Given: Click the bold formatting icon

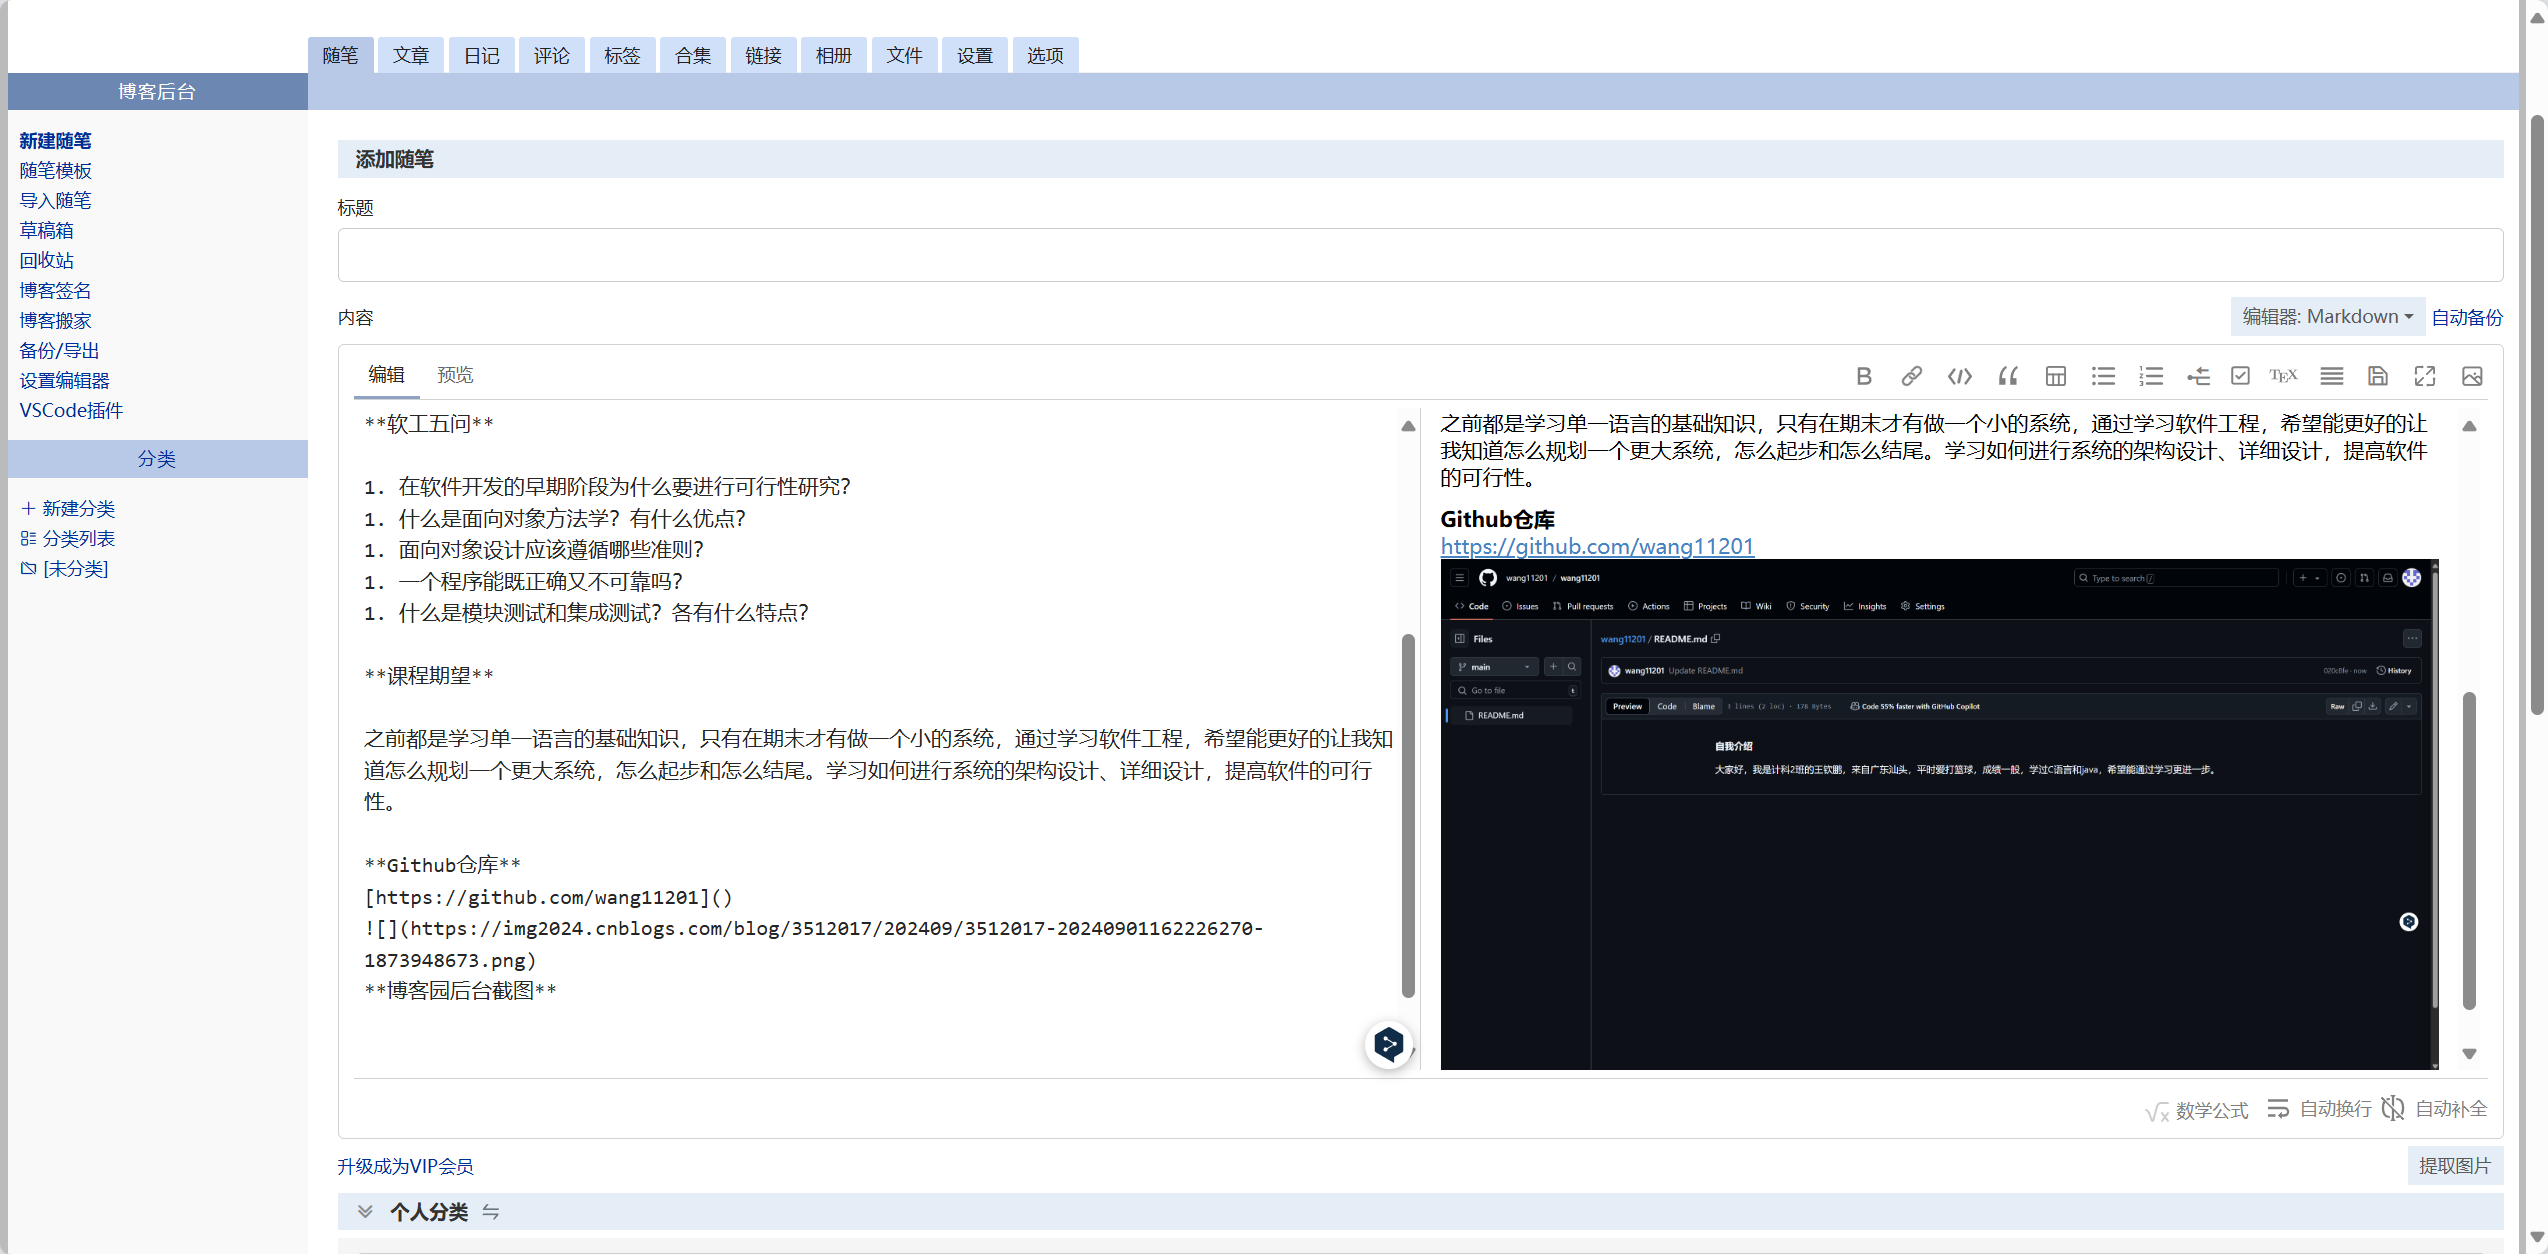Looking at the screenshot, I should pyautogui.click(x=1863, y=376).
